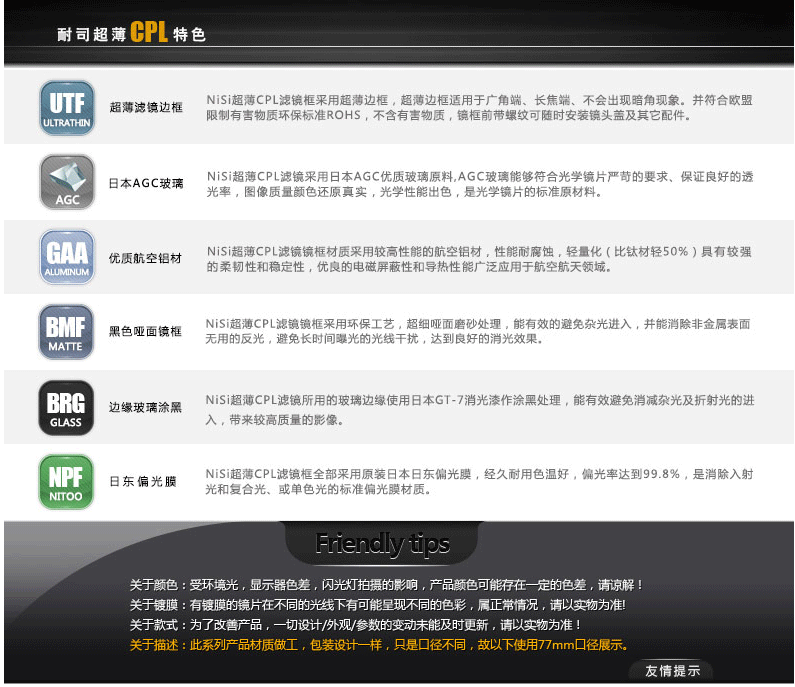
Task: Click the GAA Aluminum badge icon
Action: (x=67, y=257)
